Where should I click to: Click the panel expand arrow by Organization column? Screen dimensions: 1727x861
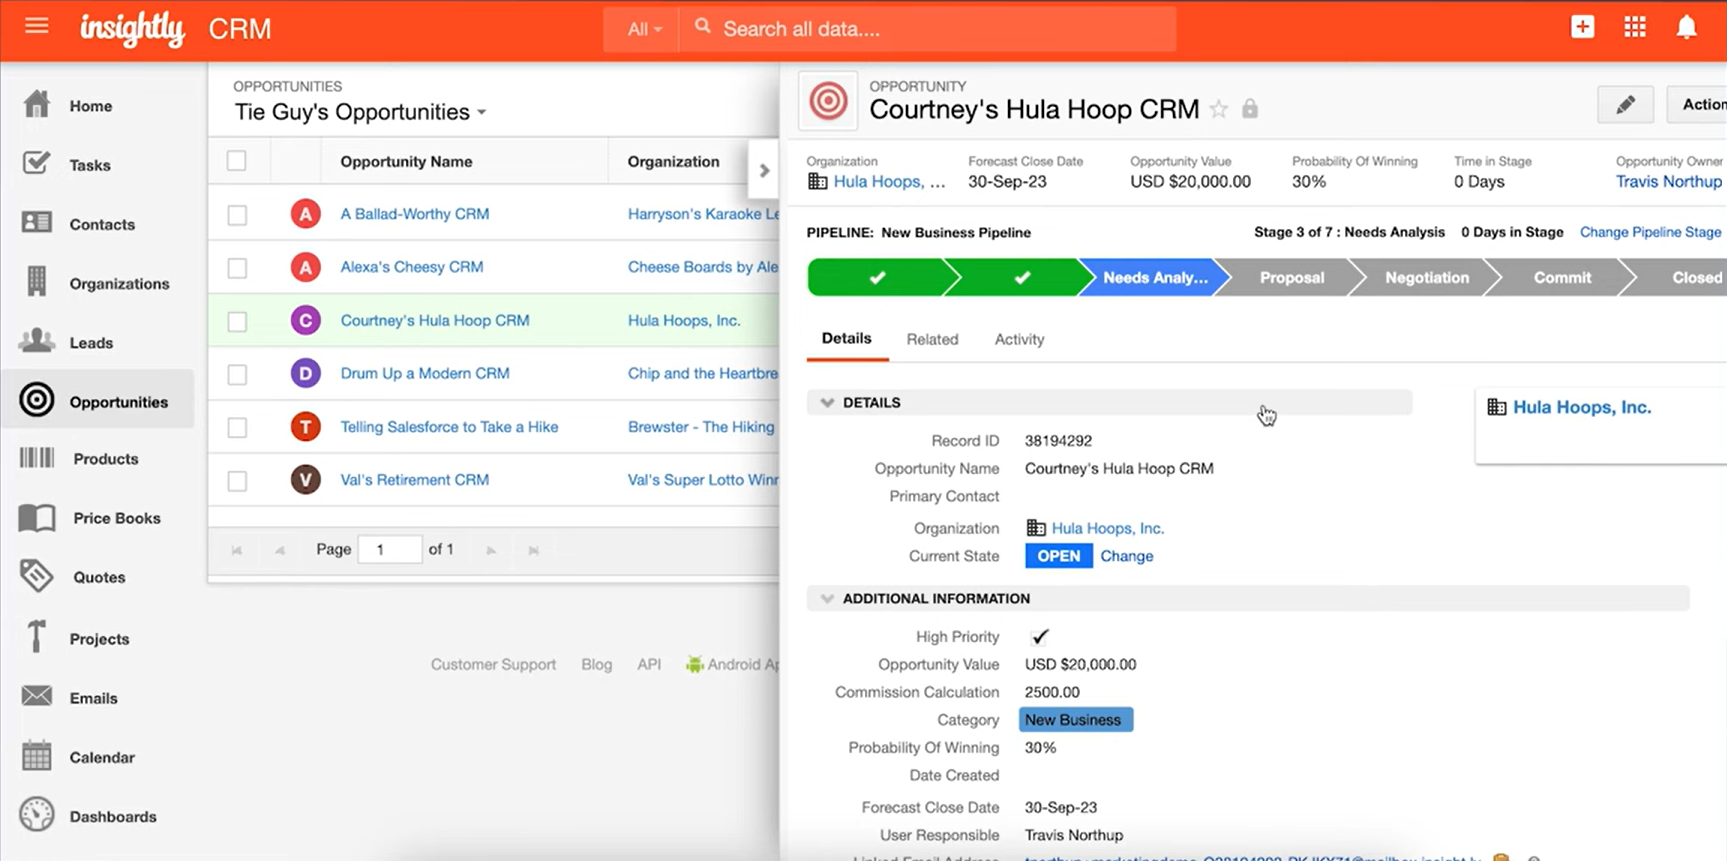click(764, 170)
